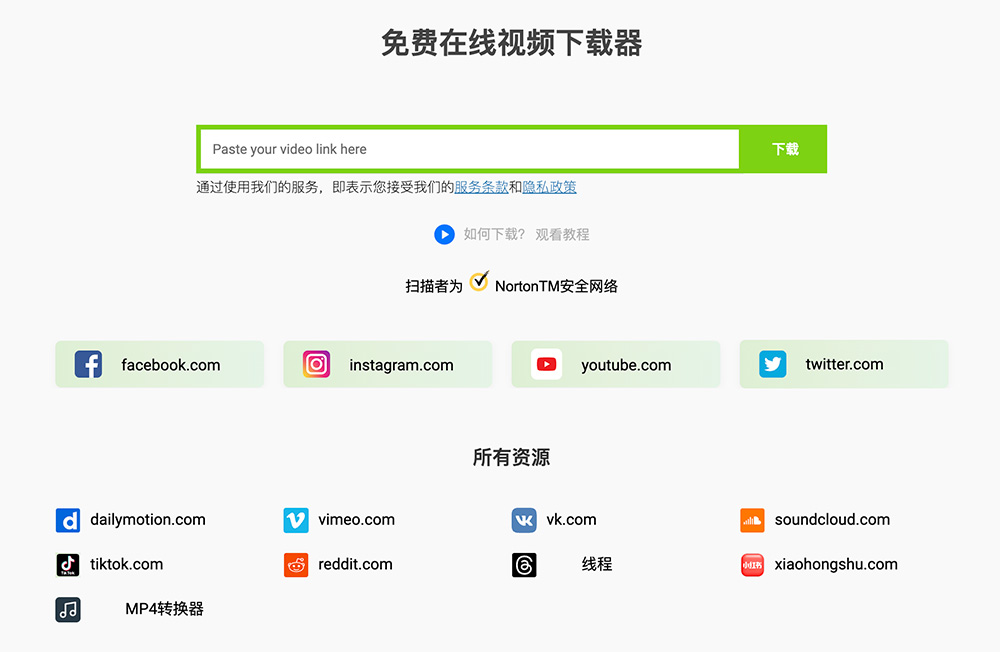Click the blue tutorial play icon
This screenshot has height=652, width=1000.
445,234
